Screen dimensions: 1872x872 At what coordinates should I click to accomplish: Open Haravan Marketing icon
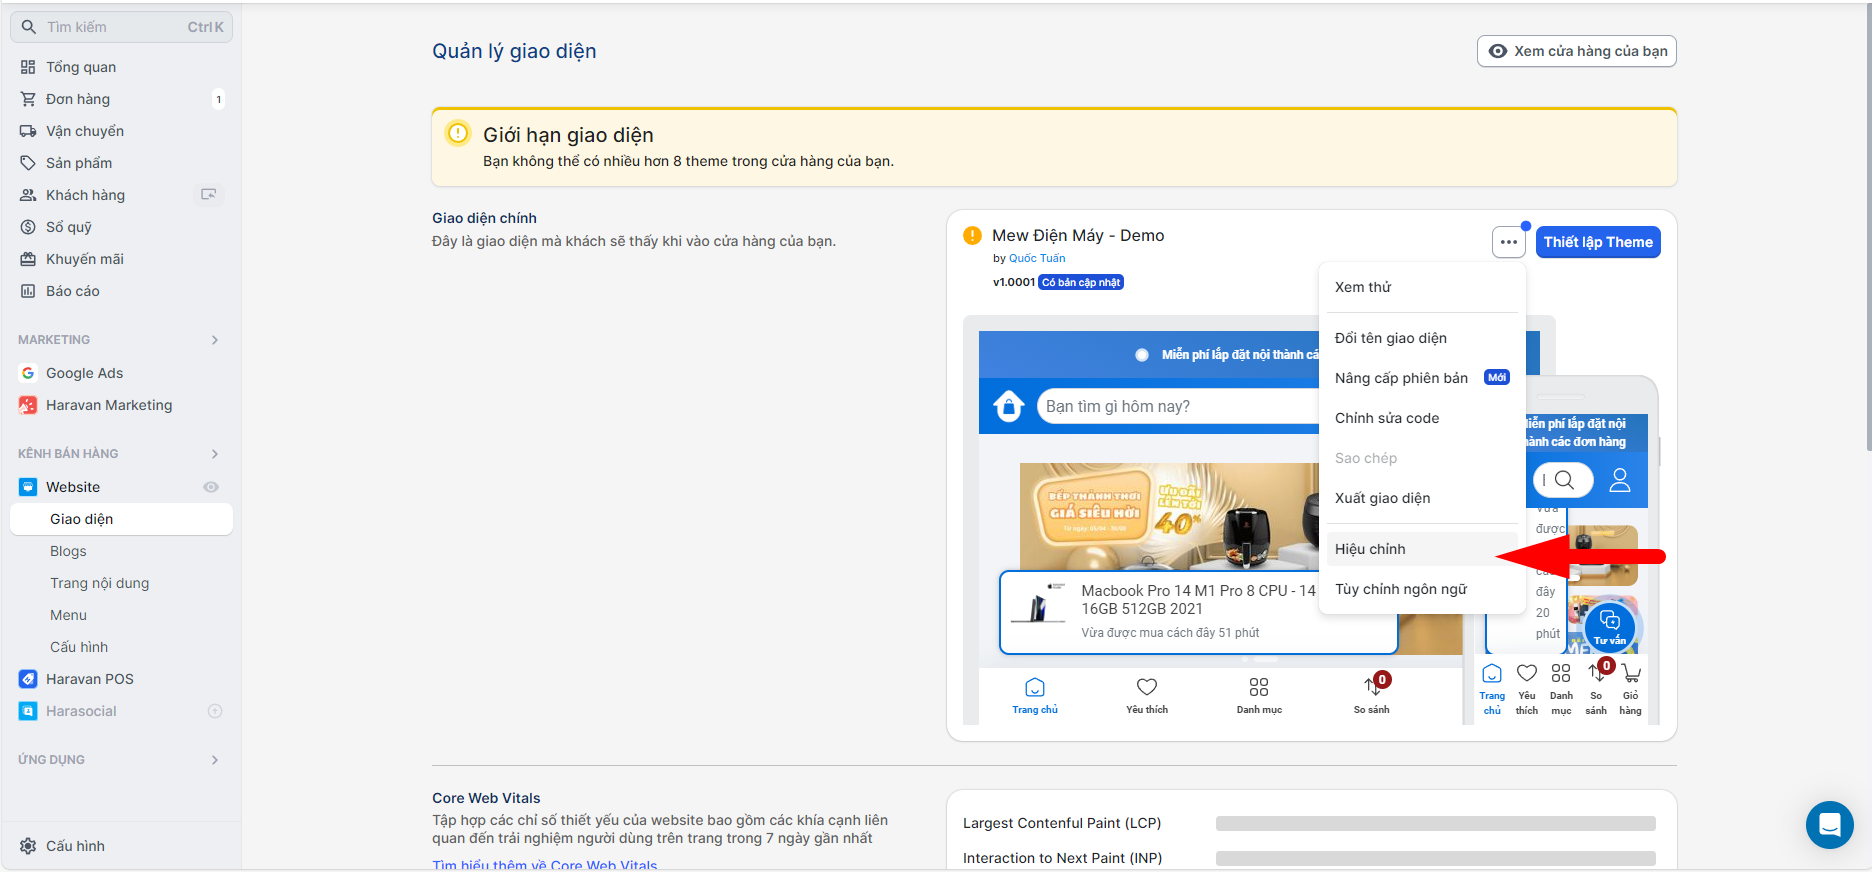[x=28, y=405]
